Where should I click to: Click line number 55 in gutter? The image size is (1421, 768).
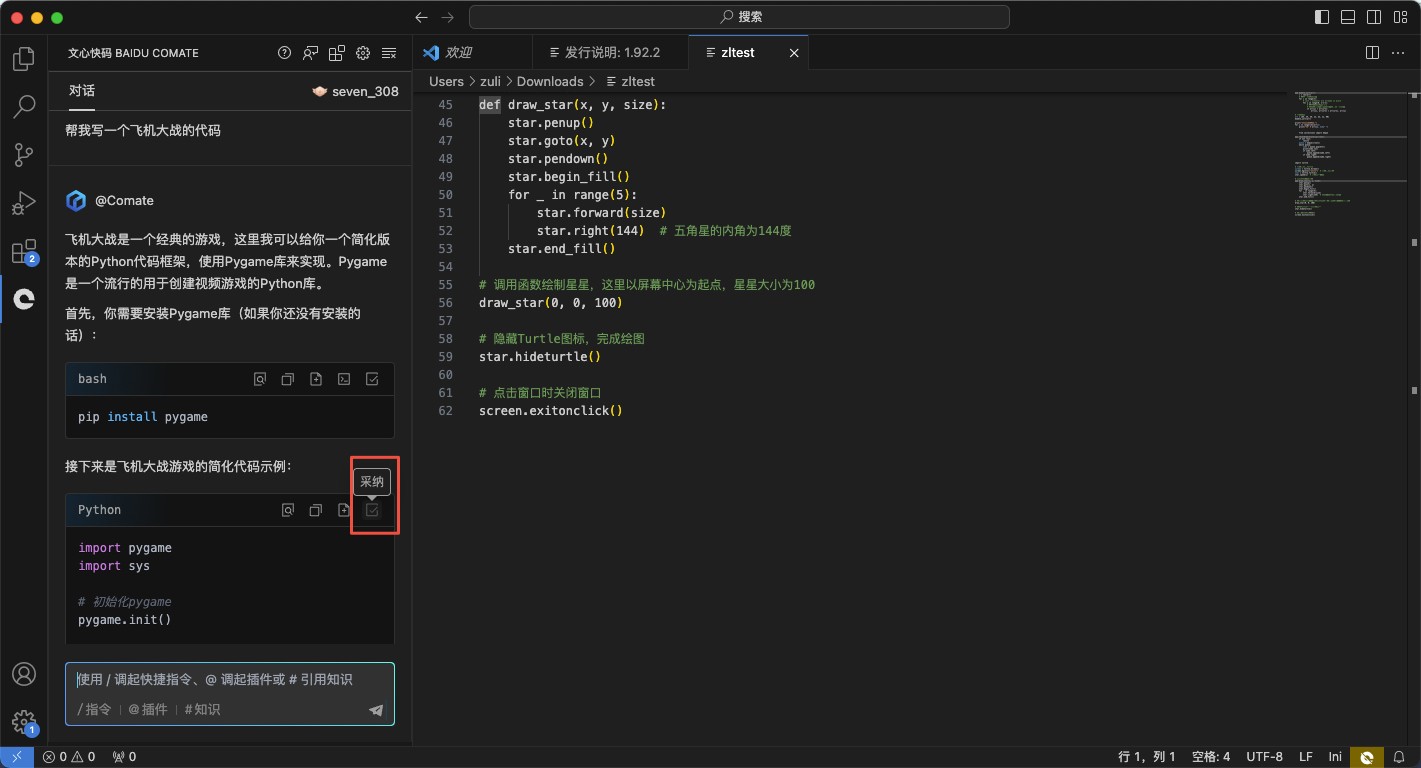[445, 285]
